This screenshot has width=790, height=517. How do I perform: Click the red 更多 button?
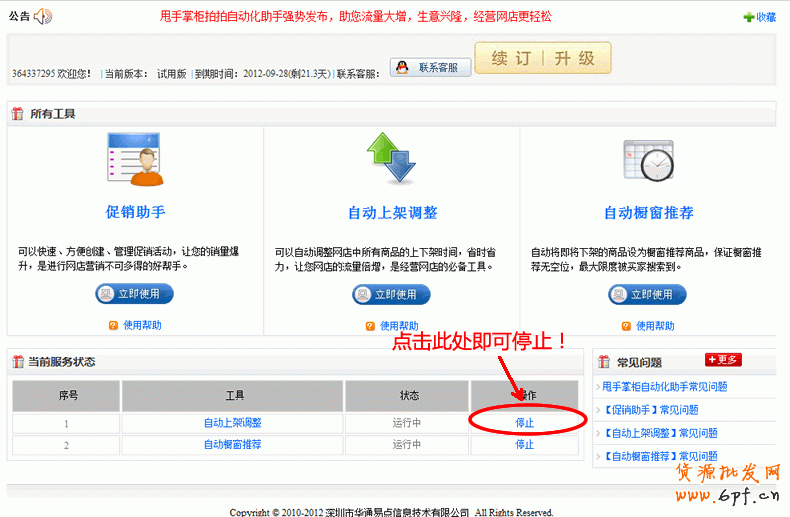tap(723, 360)
